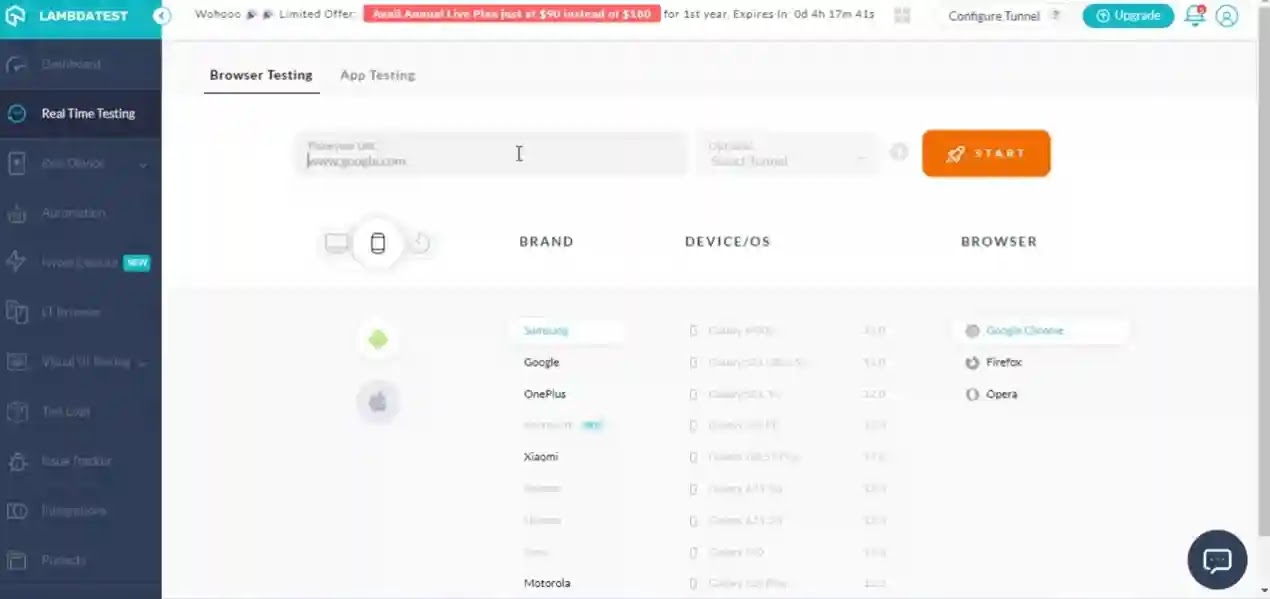Click the Test Logs box icon
Viewport: 1270px width, 599px height.
click(x=17, y=411)
